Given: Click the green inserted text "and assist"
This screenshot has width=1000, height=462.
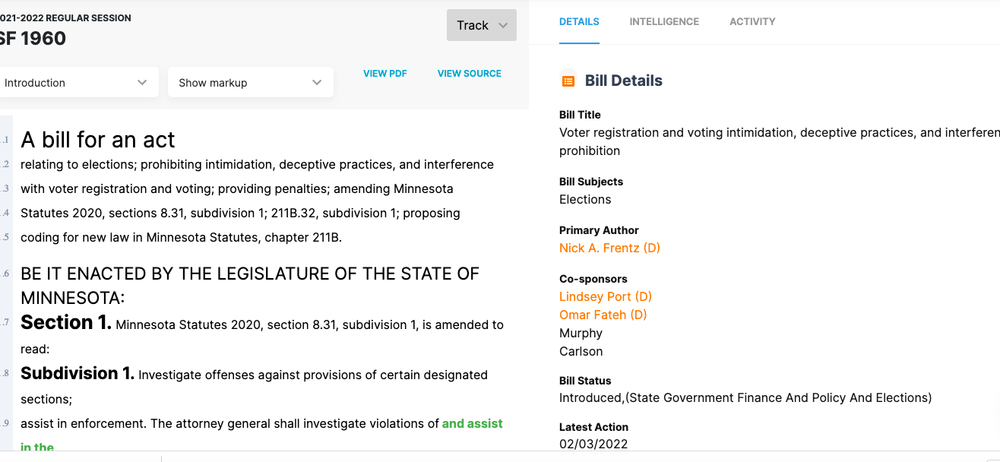Looking at the screenshot, I should (x=472, y=424).
